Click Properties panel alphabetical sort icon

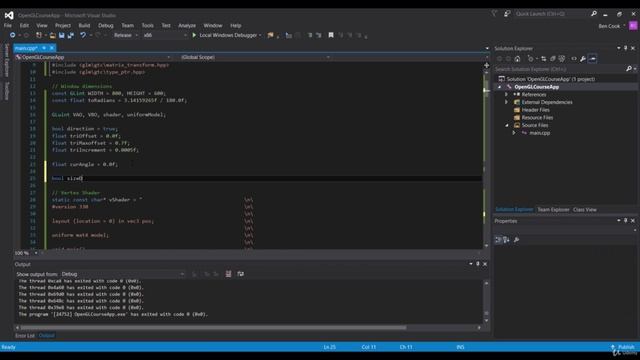coord(507,240)
